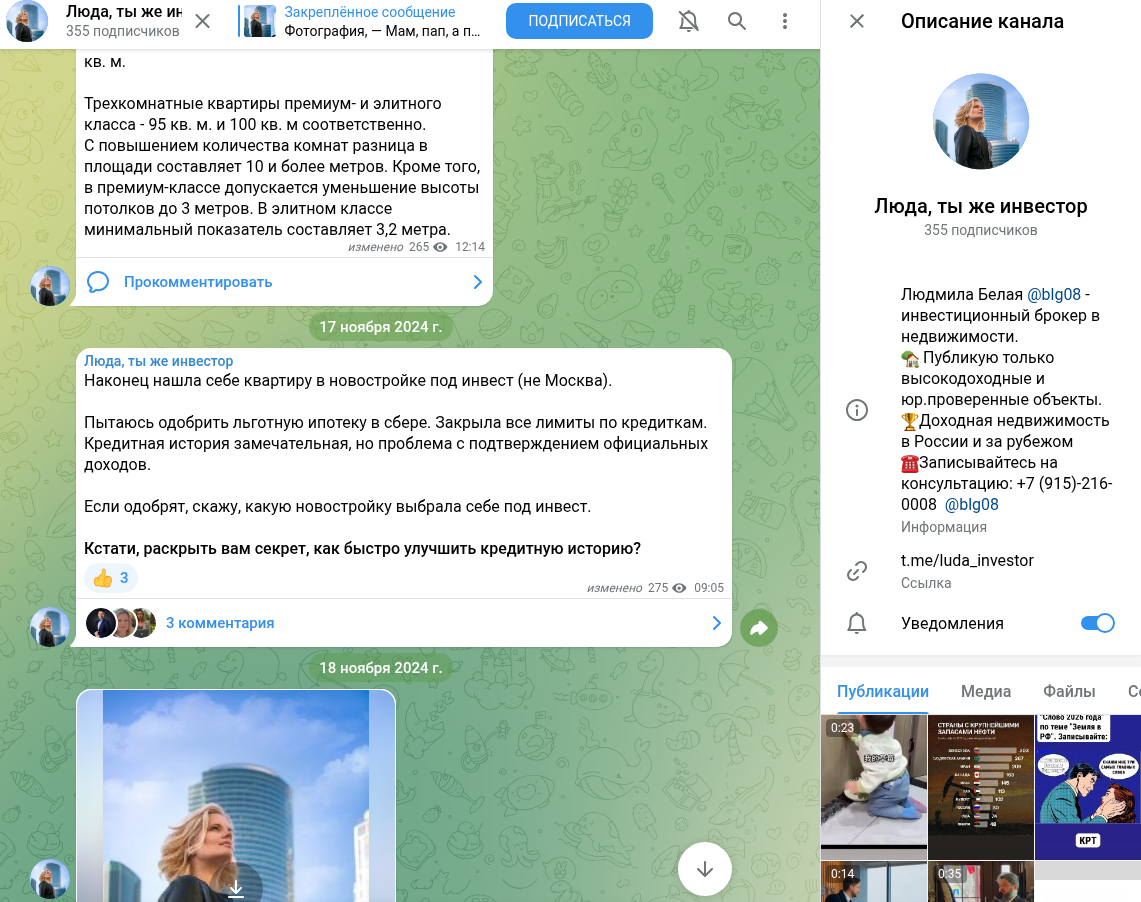This screenshot has width=1141, height=902.
Task: Open the three-dot more options menu
Action: pyautogui.click(x=784, y=21)
